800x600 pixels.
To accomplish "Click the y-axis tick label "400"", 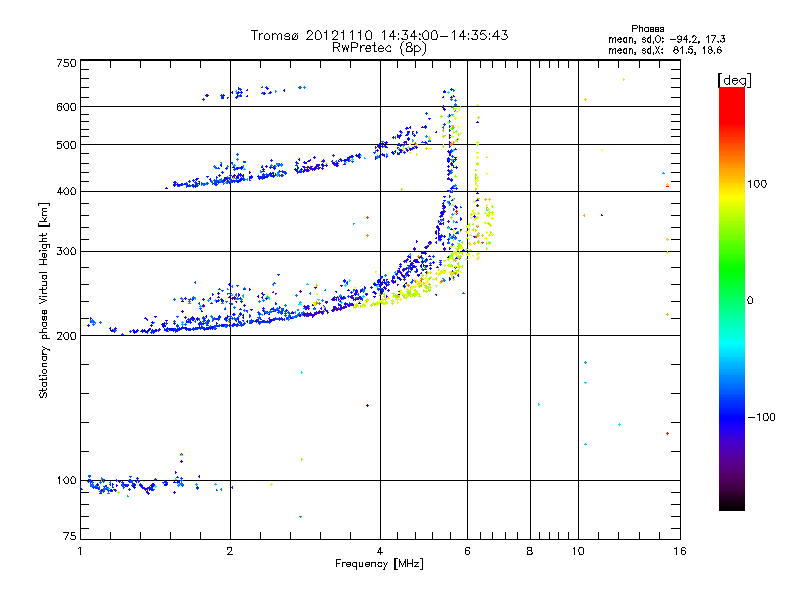I will tap(66, 191).
